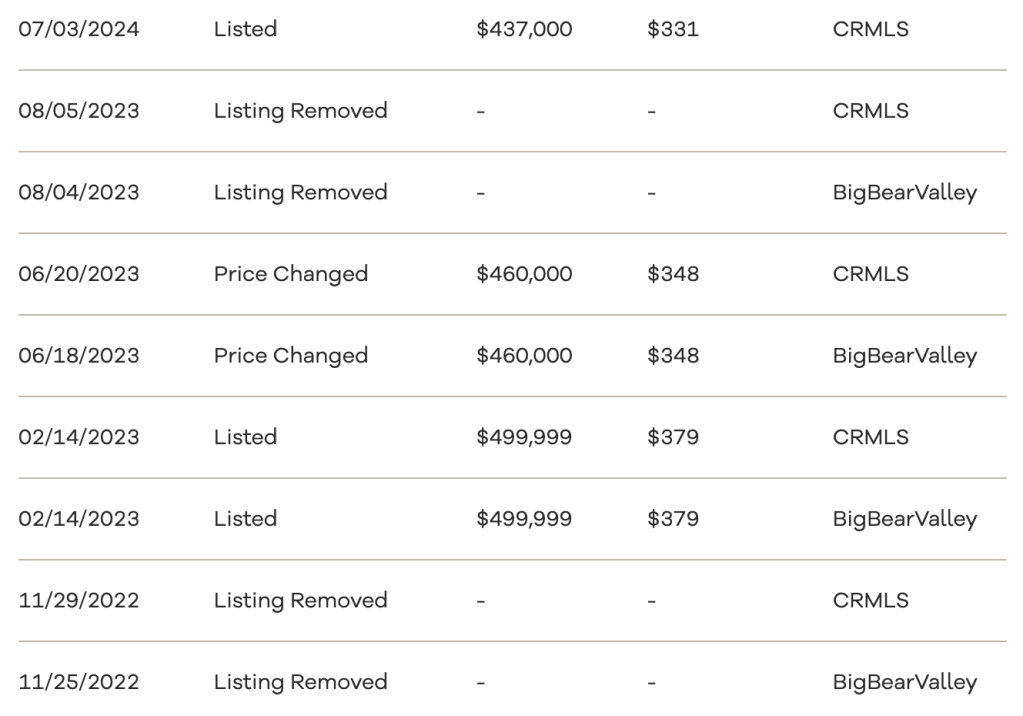This screenshot has width=1023, height=716.
Task: Click the 11/25/2022 date cell
Action: tap(80, 682)
